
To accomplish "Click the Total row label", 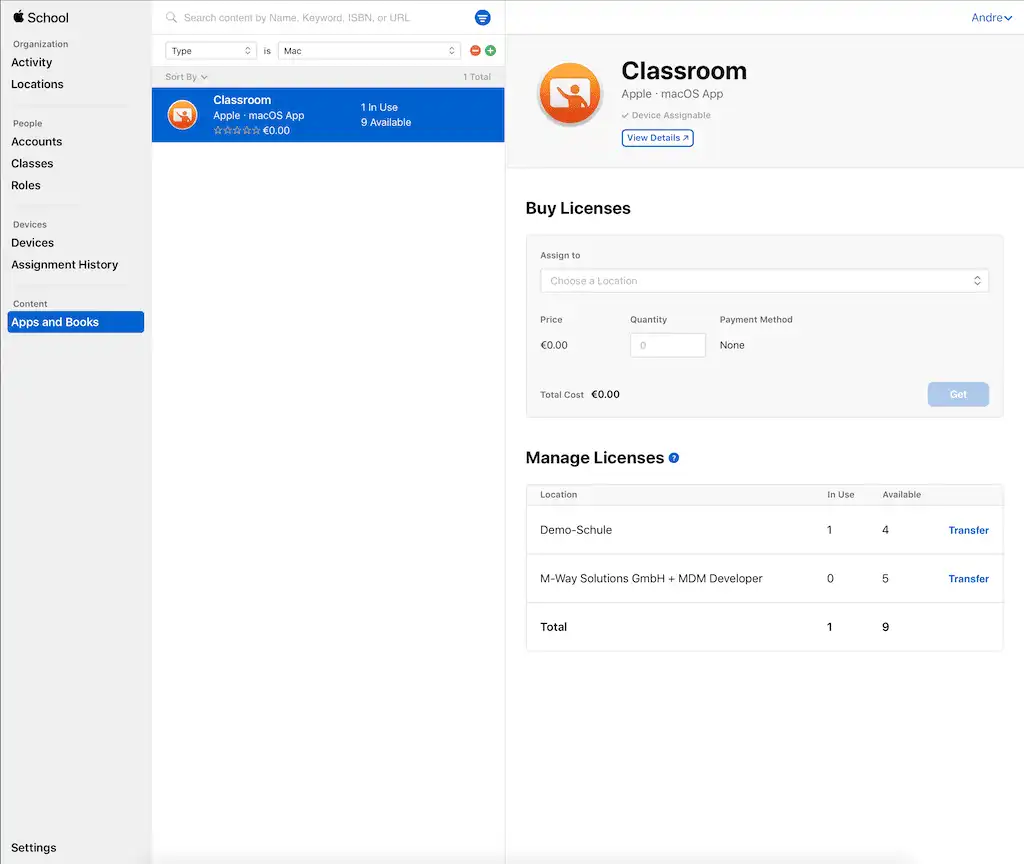I will click(553, 627).
